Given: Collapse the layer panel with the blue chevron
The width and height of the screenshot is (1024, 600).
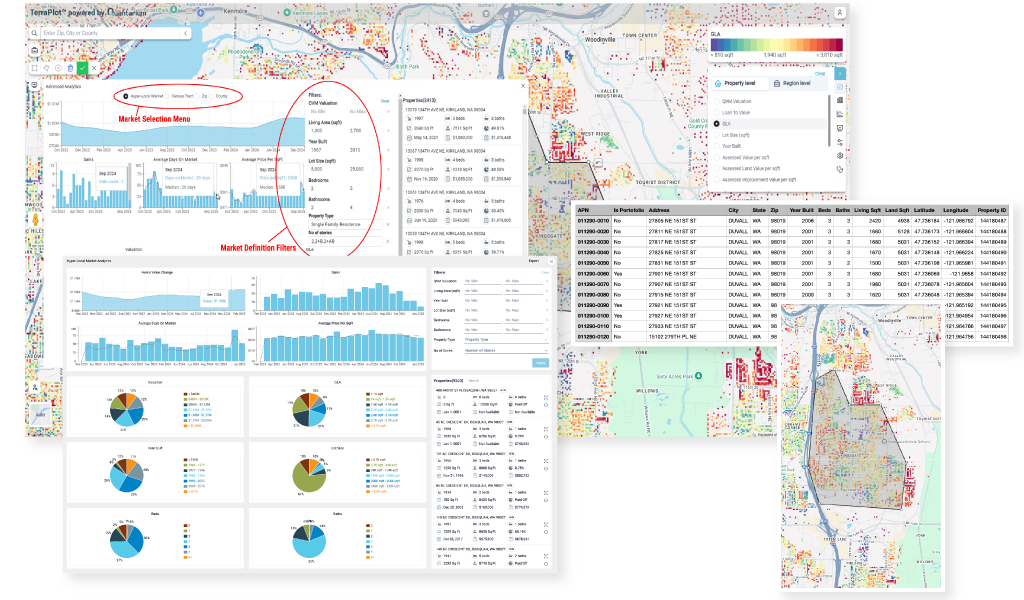Looking at the screenshot, I should [840, 73].
